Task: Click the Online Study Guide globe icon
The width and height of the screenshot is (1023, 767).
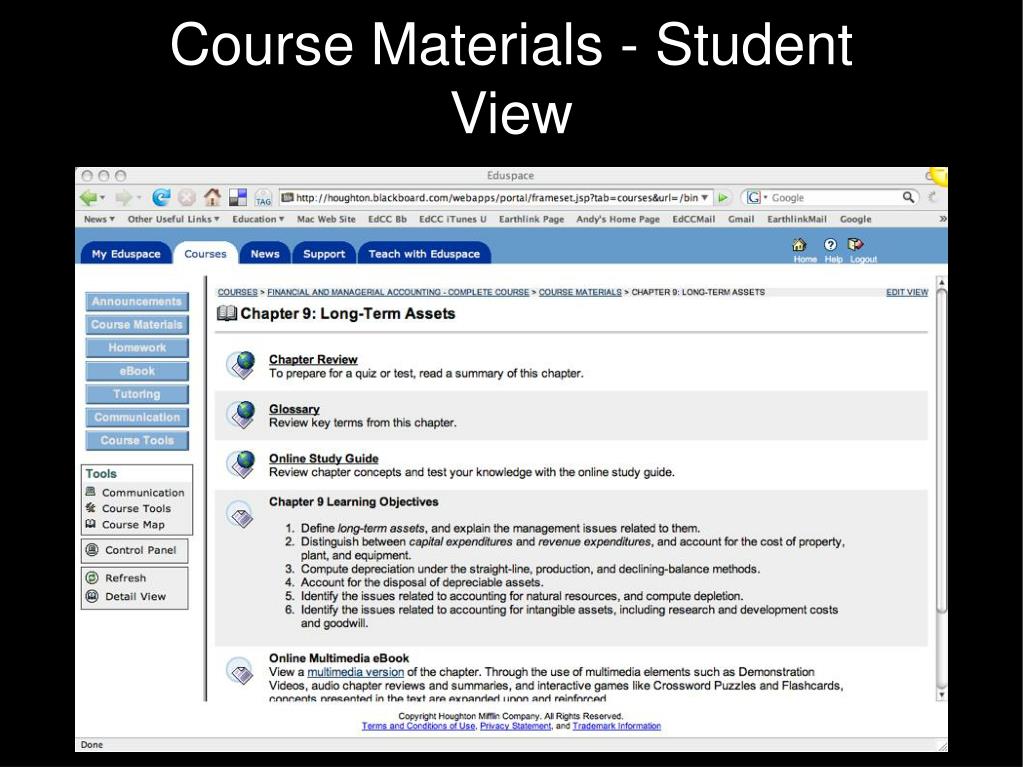Action: point(241,464)
